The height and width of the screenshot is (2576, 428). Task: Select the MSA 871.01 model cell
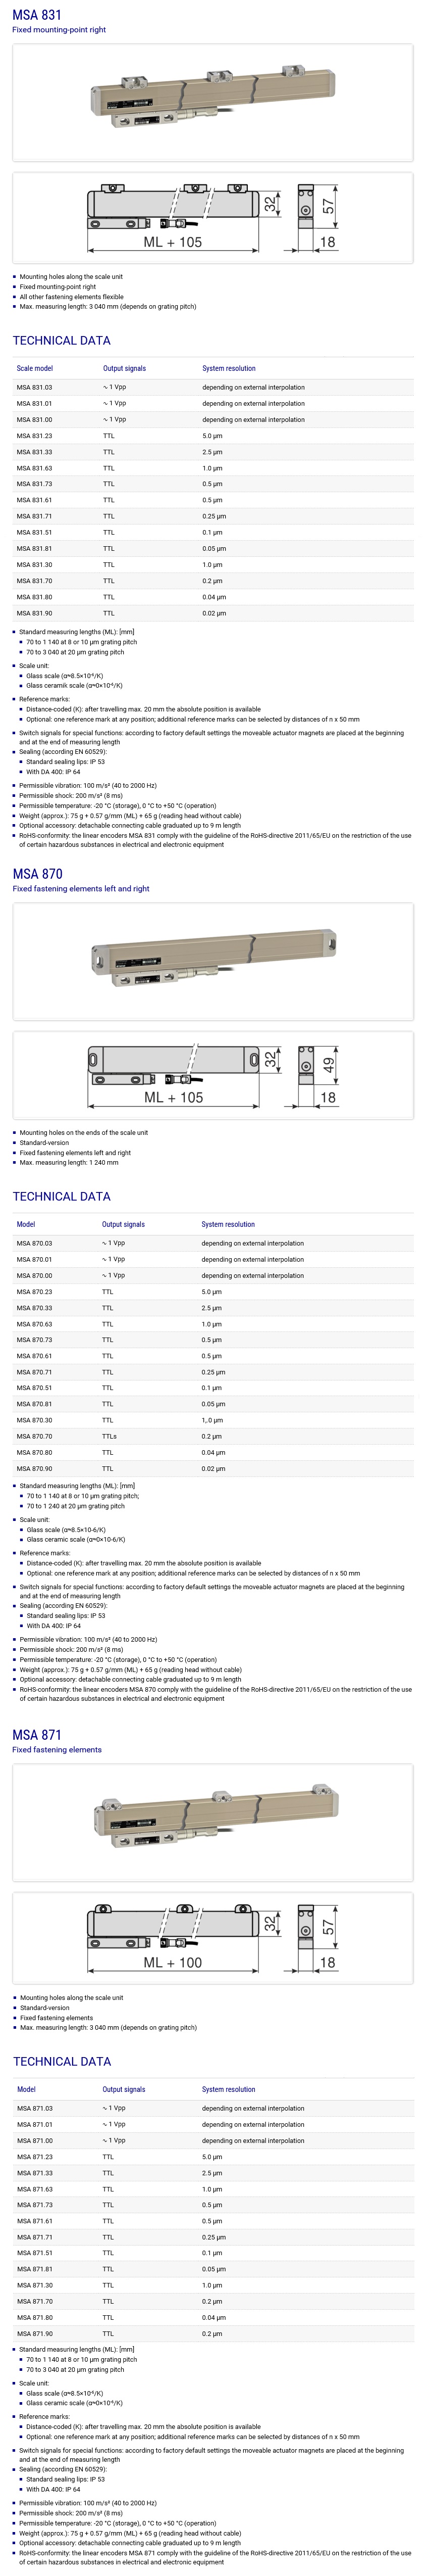click(x=35, y=2124)
